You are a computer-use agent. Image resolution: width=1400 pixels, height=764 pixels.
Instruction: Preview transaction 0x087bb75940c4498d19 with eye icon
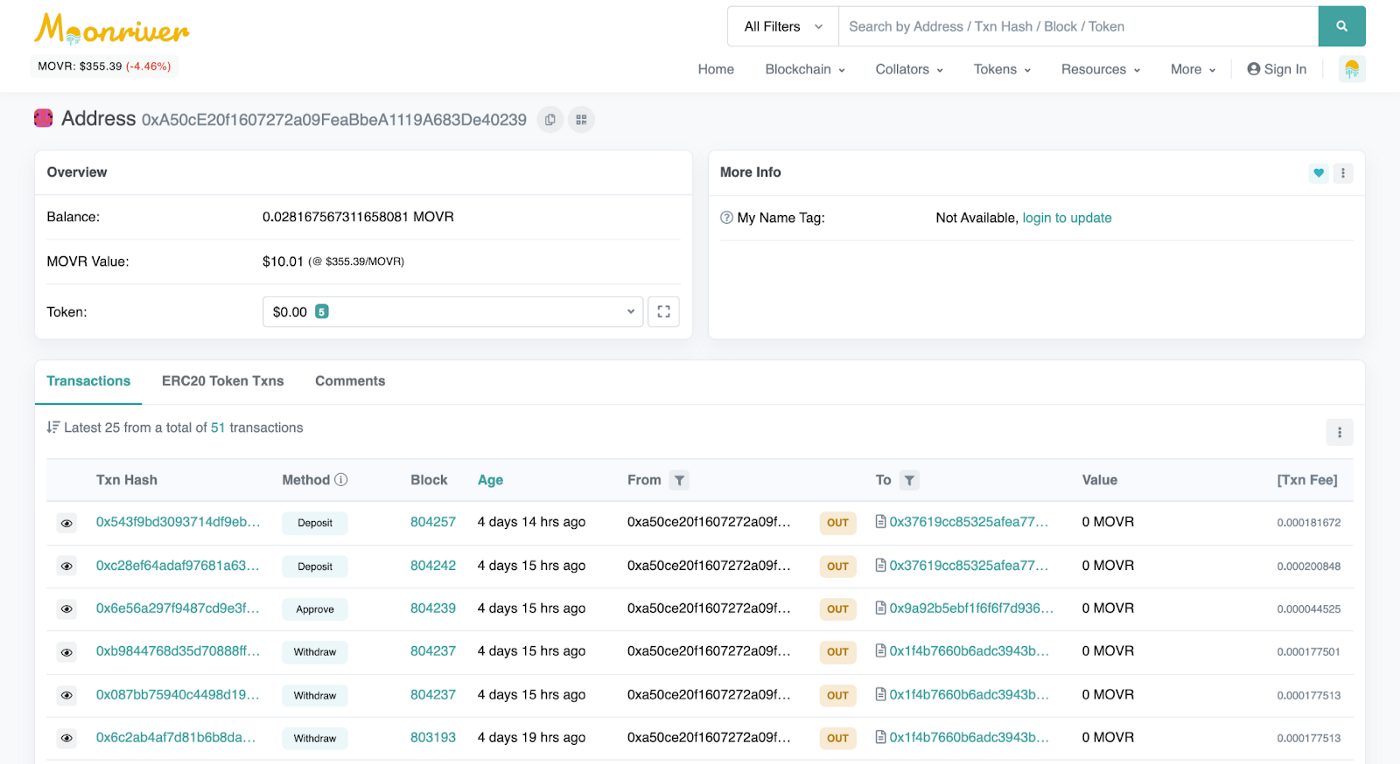coord(67,695)
